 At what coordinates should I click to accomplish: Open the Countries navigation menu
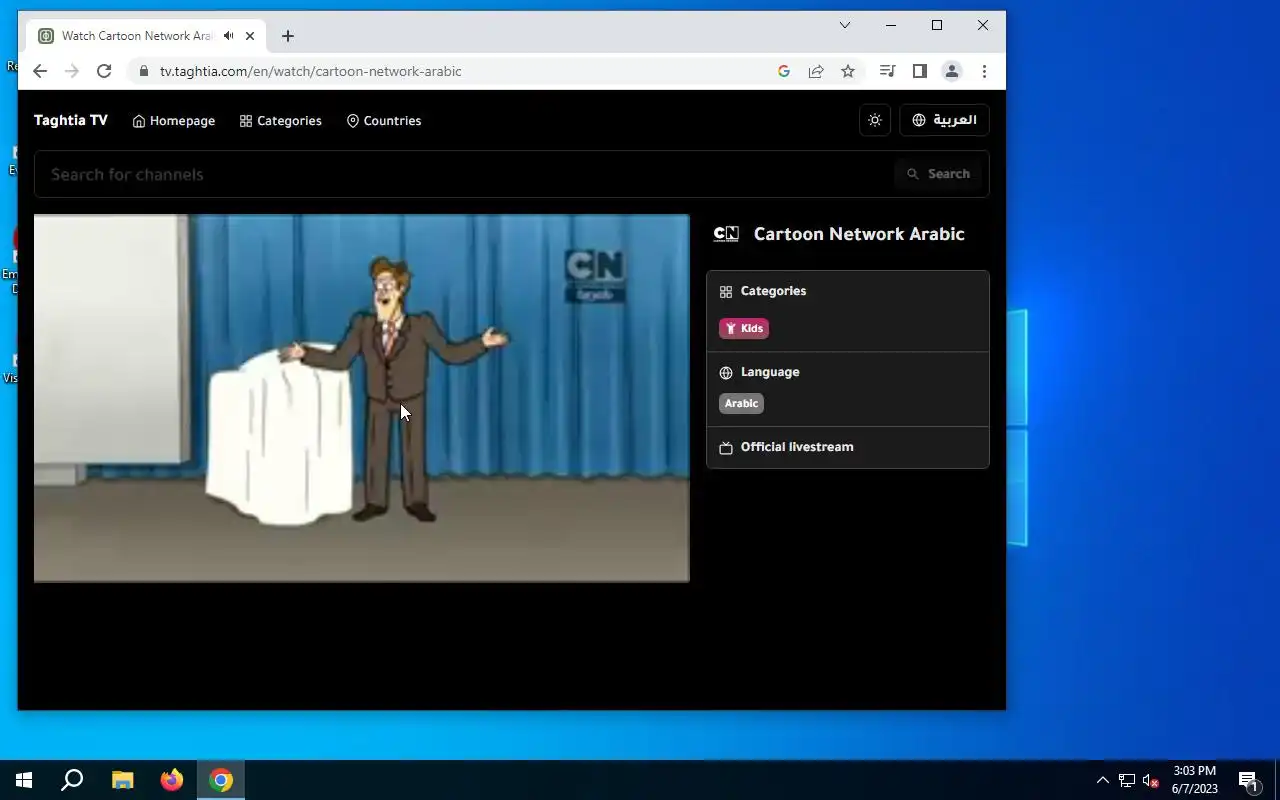click(384, 121)
